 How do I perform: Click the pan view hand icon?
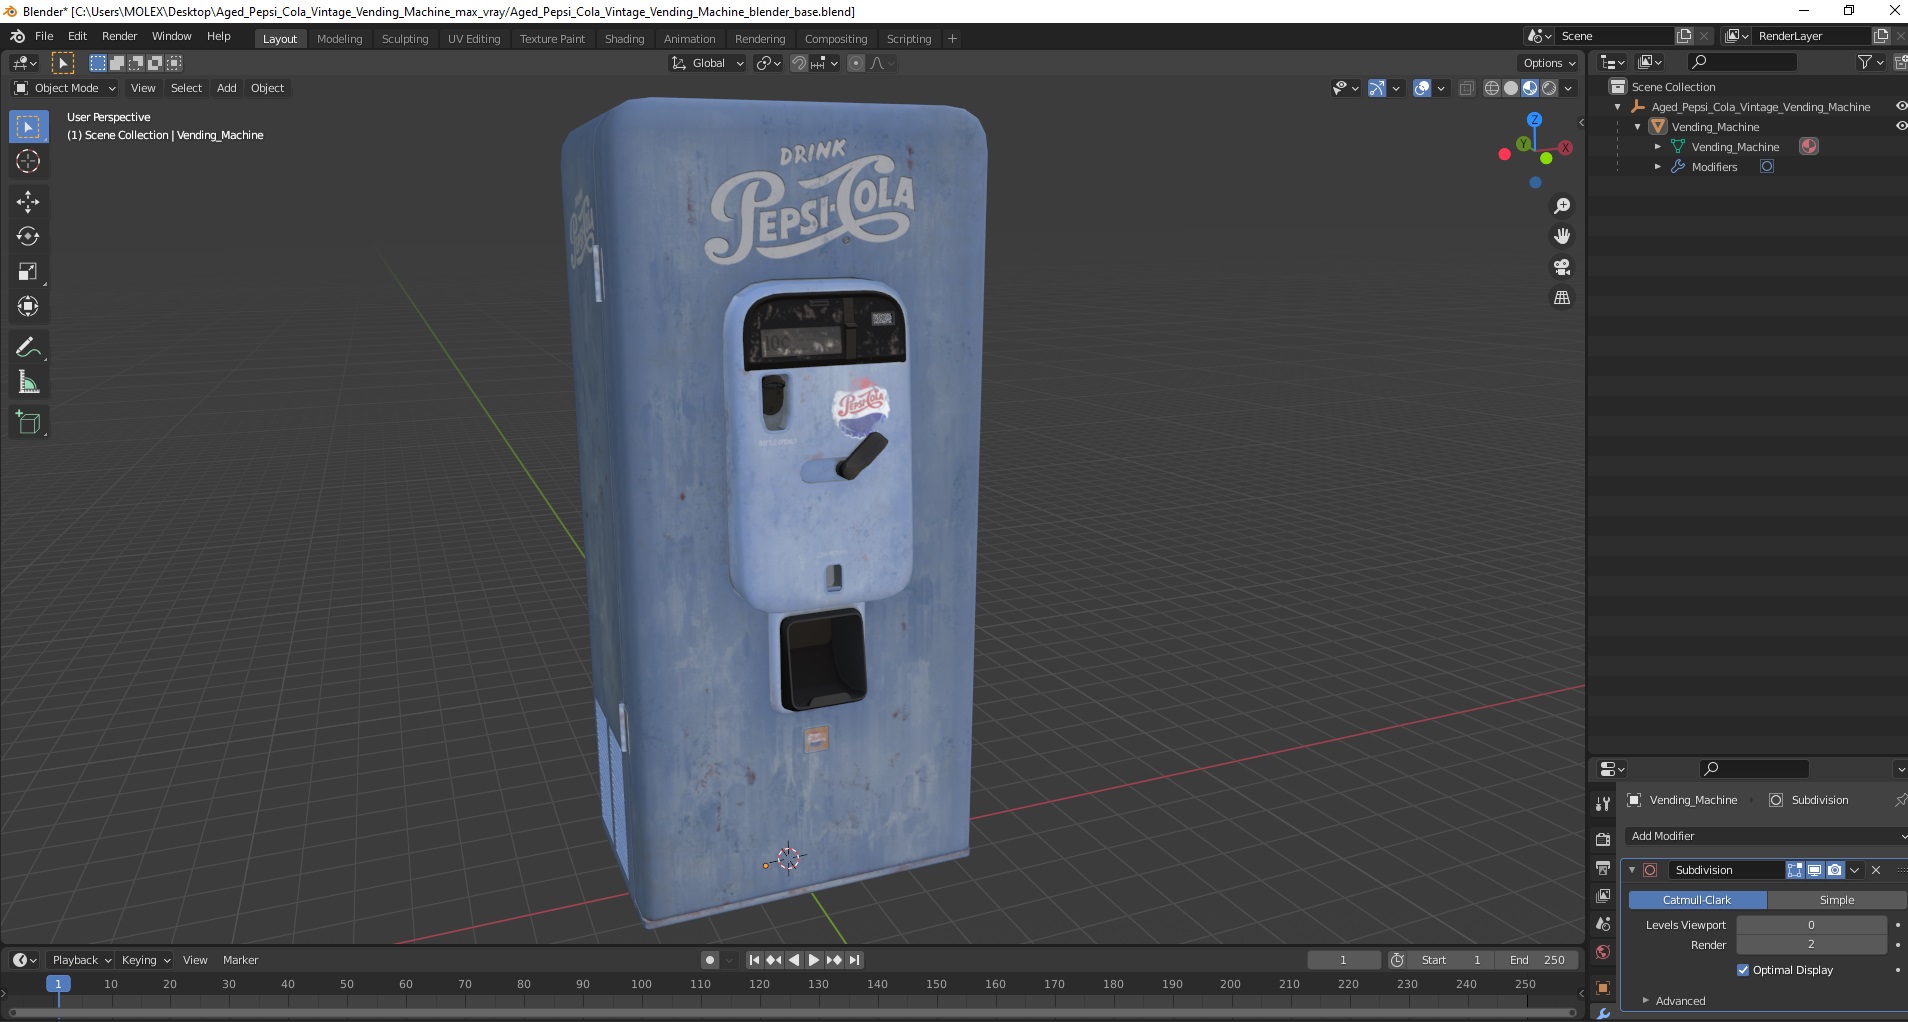coord(1561,237)
